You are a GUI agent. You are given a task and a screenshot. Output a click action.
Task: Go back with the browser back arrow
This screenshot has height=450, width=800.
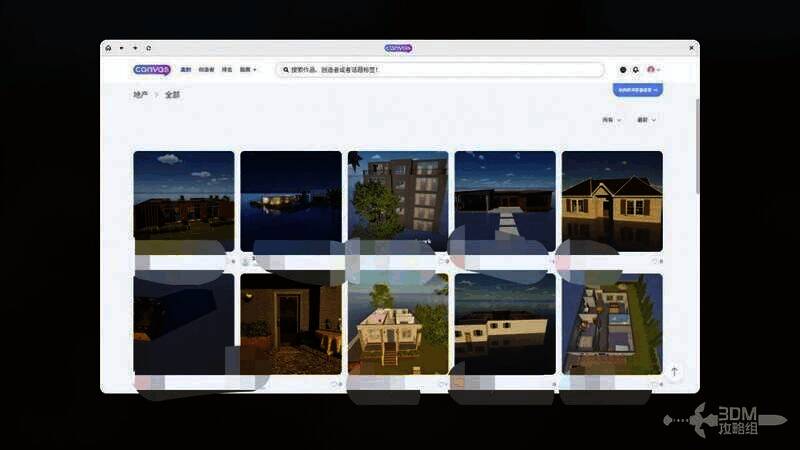tap(121, 48)
